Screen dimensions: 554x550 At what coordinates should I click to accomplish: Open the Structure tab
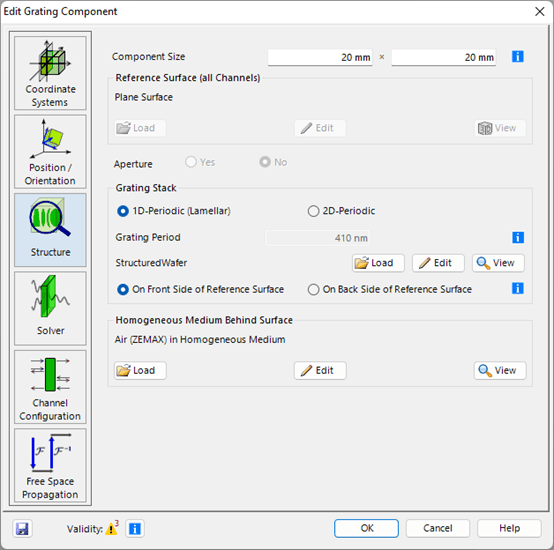point(50,230)
